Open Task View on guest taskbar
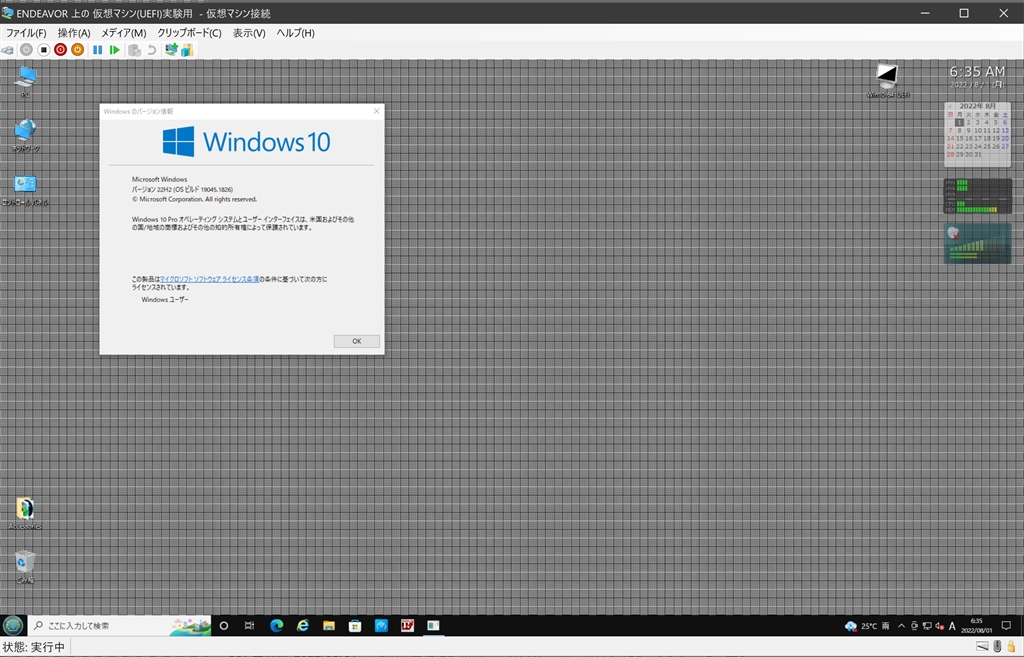1024x657 pixels. (249, 626)
